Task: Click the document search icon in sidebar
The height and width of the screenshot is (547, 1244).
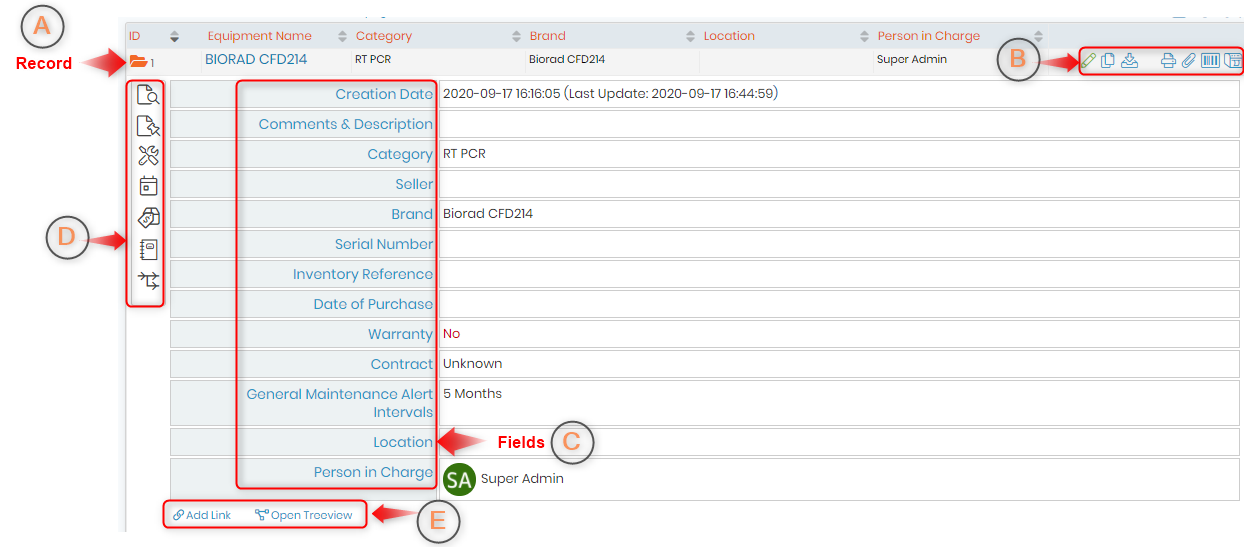Action: tap(148, 95)
